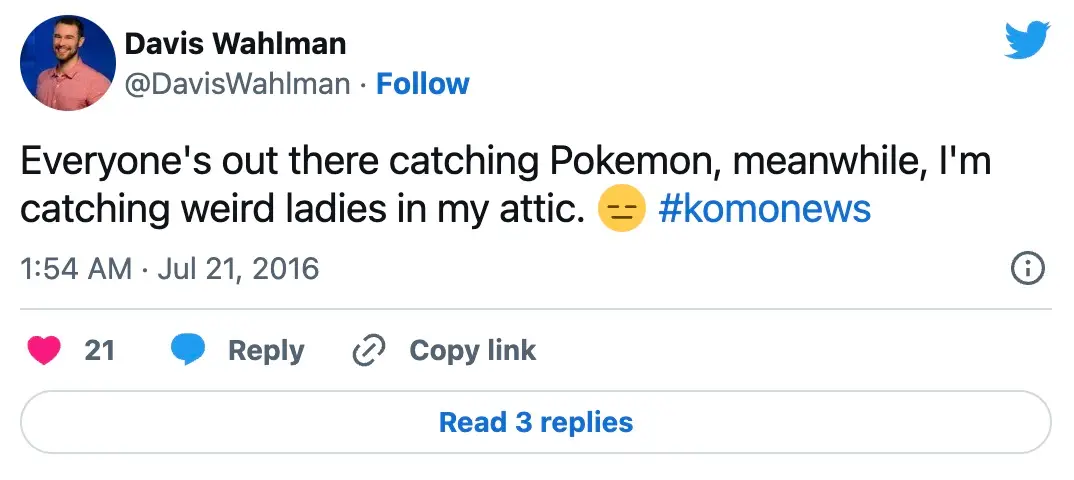The image size is (1074, 480).
Task: Open the Twitter info circle icon
Action: tap(1028, 269)
